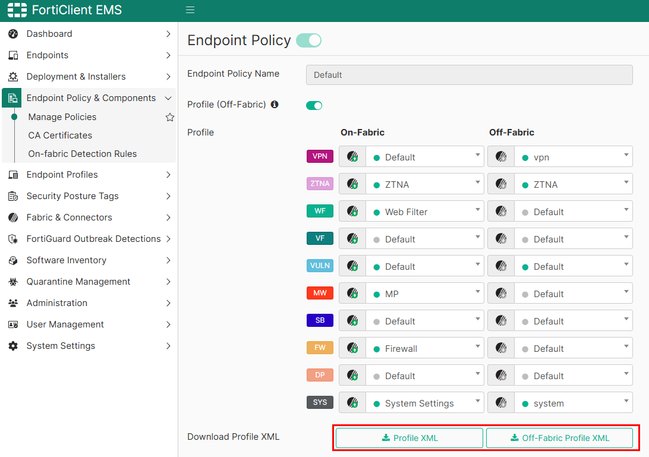This screenshot has width=649, height=457.
Task: Download the Profile XML
Action: pos(409,438)
